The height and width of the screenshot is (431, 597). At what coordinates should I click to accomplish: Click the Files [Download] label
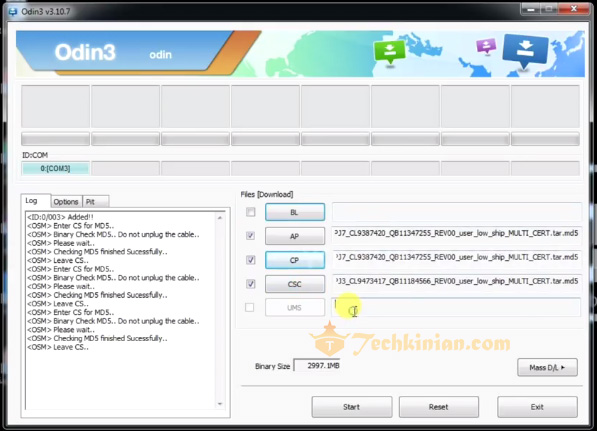click(267, 195)
